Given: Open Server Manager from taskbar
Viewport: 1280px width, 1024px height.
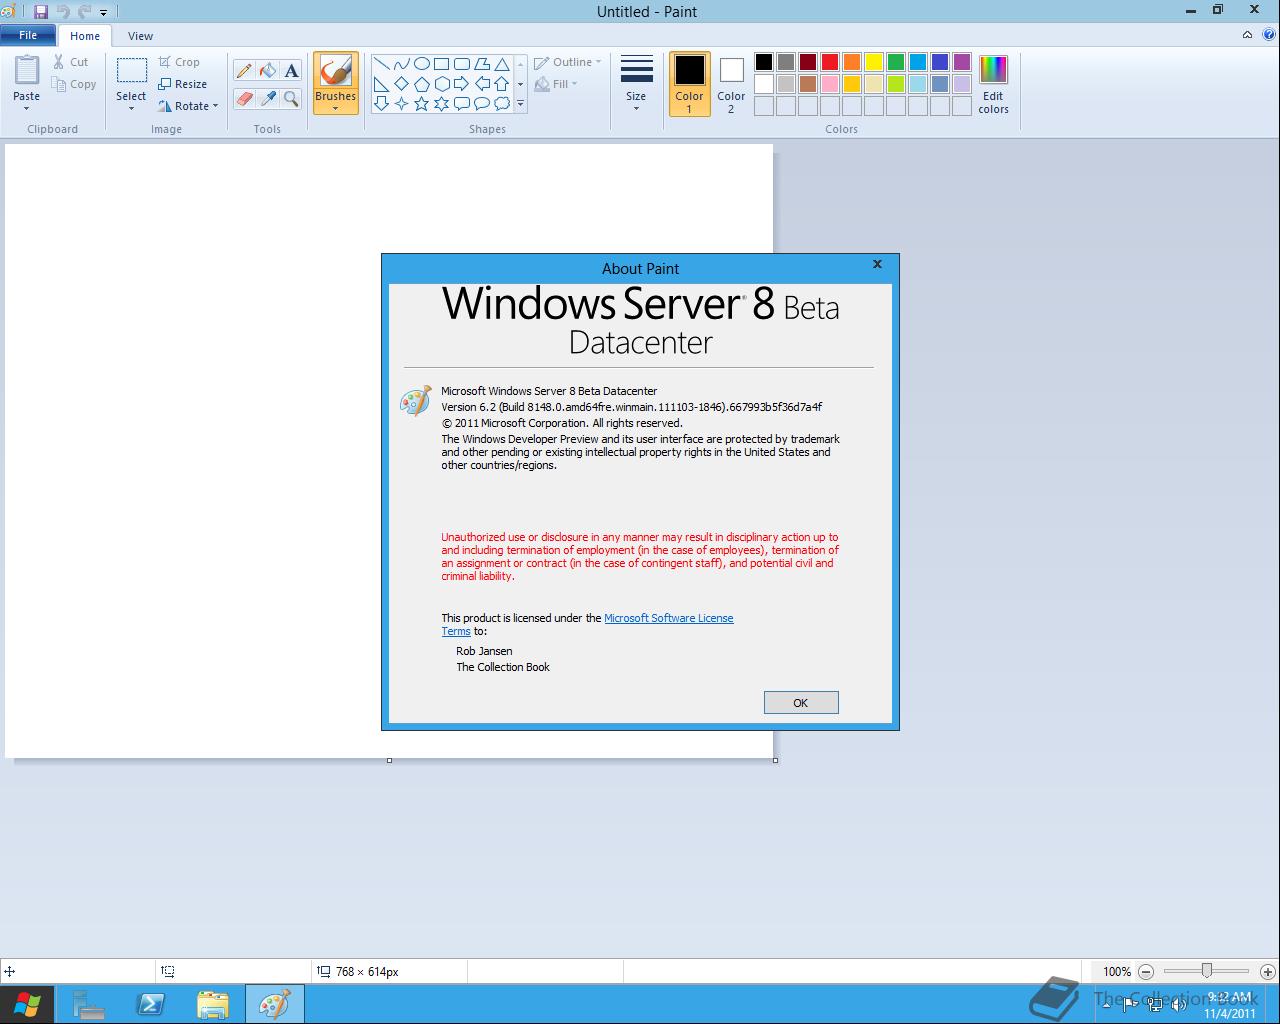Looking at the screenshot, I should (89, 1004).
